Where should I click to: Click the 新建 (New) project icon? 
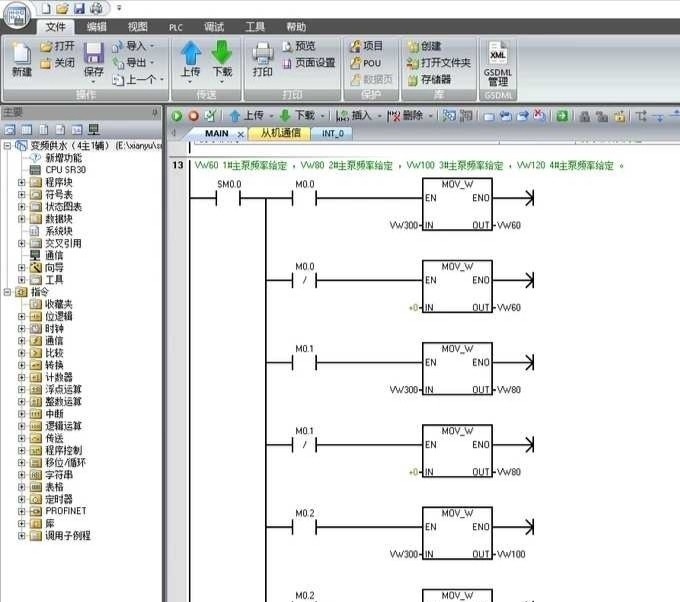(x=21, y=60)
